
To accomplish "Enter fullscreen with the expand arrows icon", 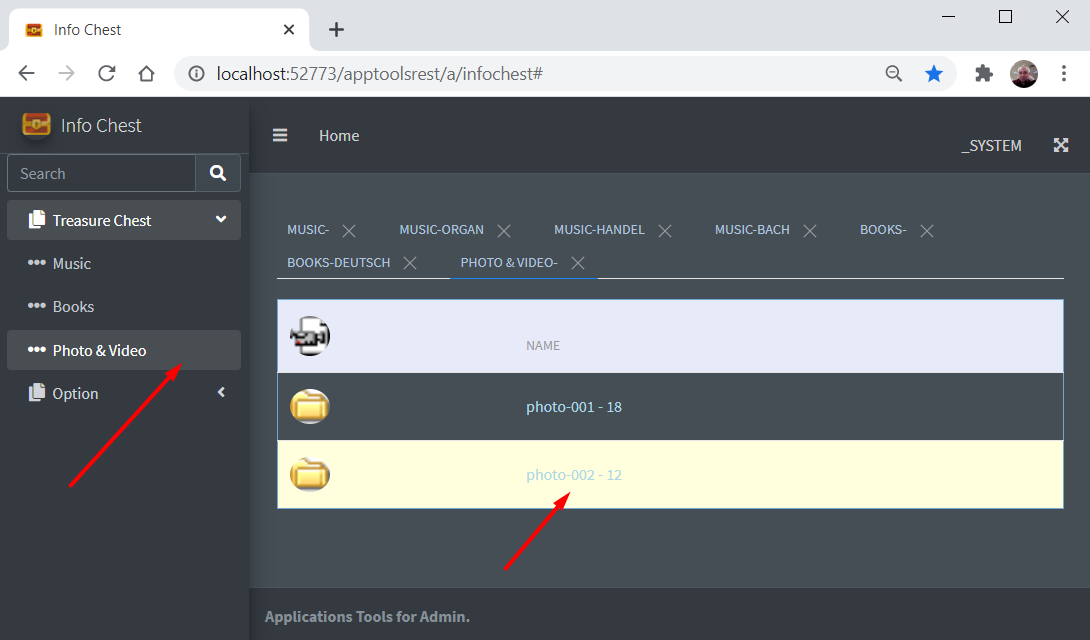I will pyautogui.click(x=1061, y=145).
